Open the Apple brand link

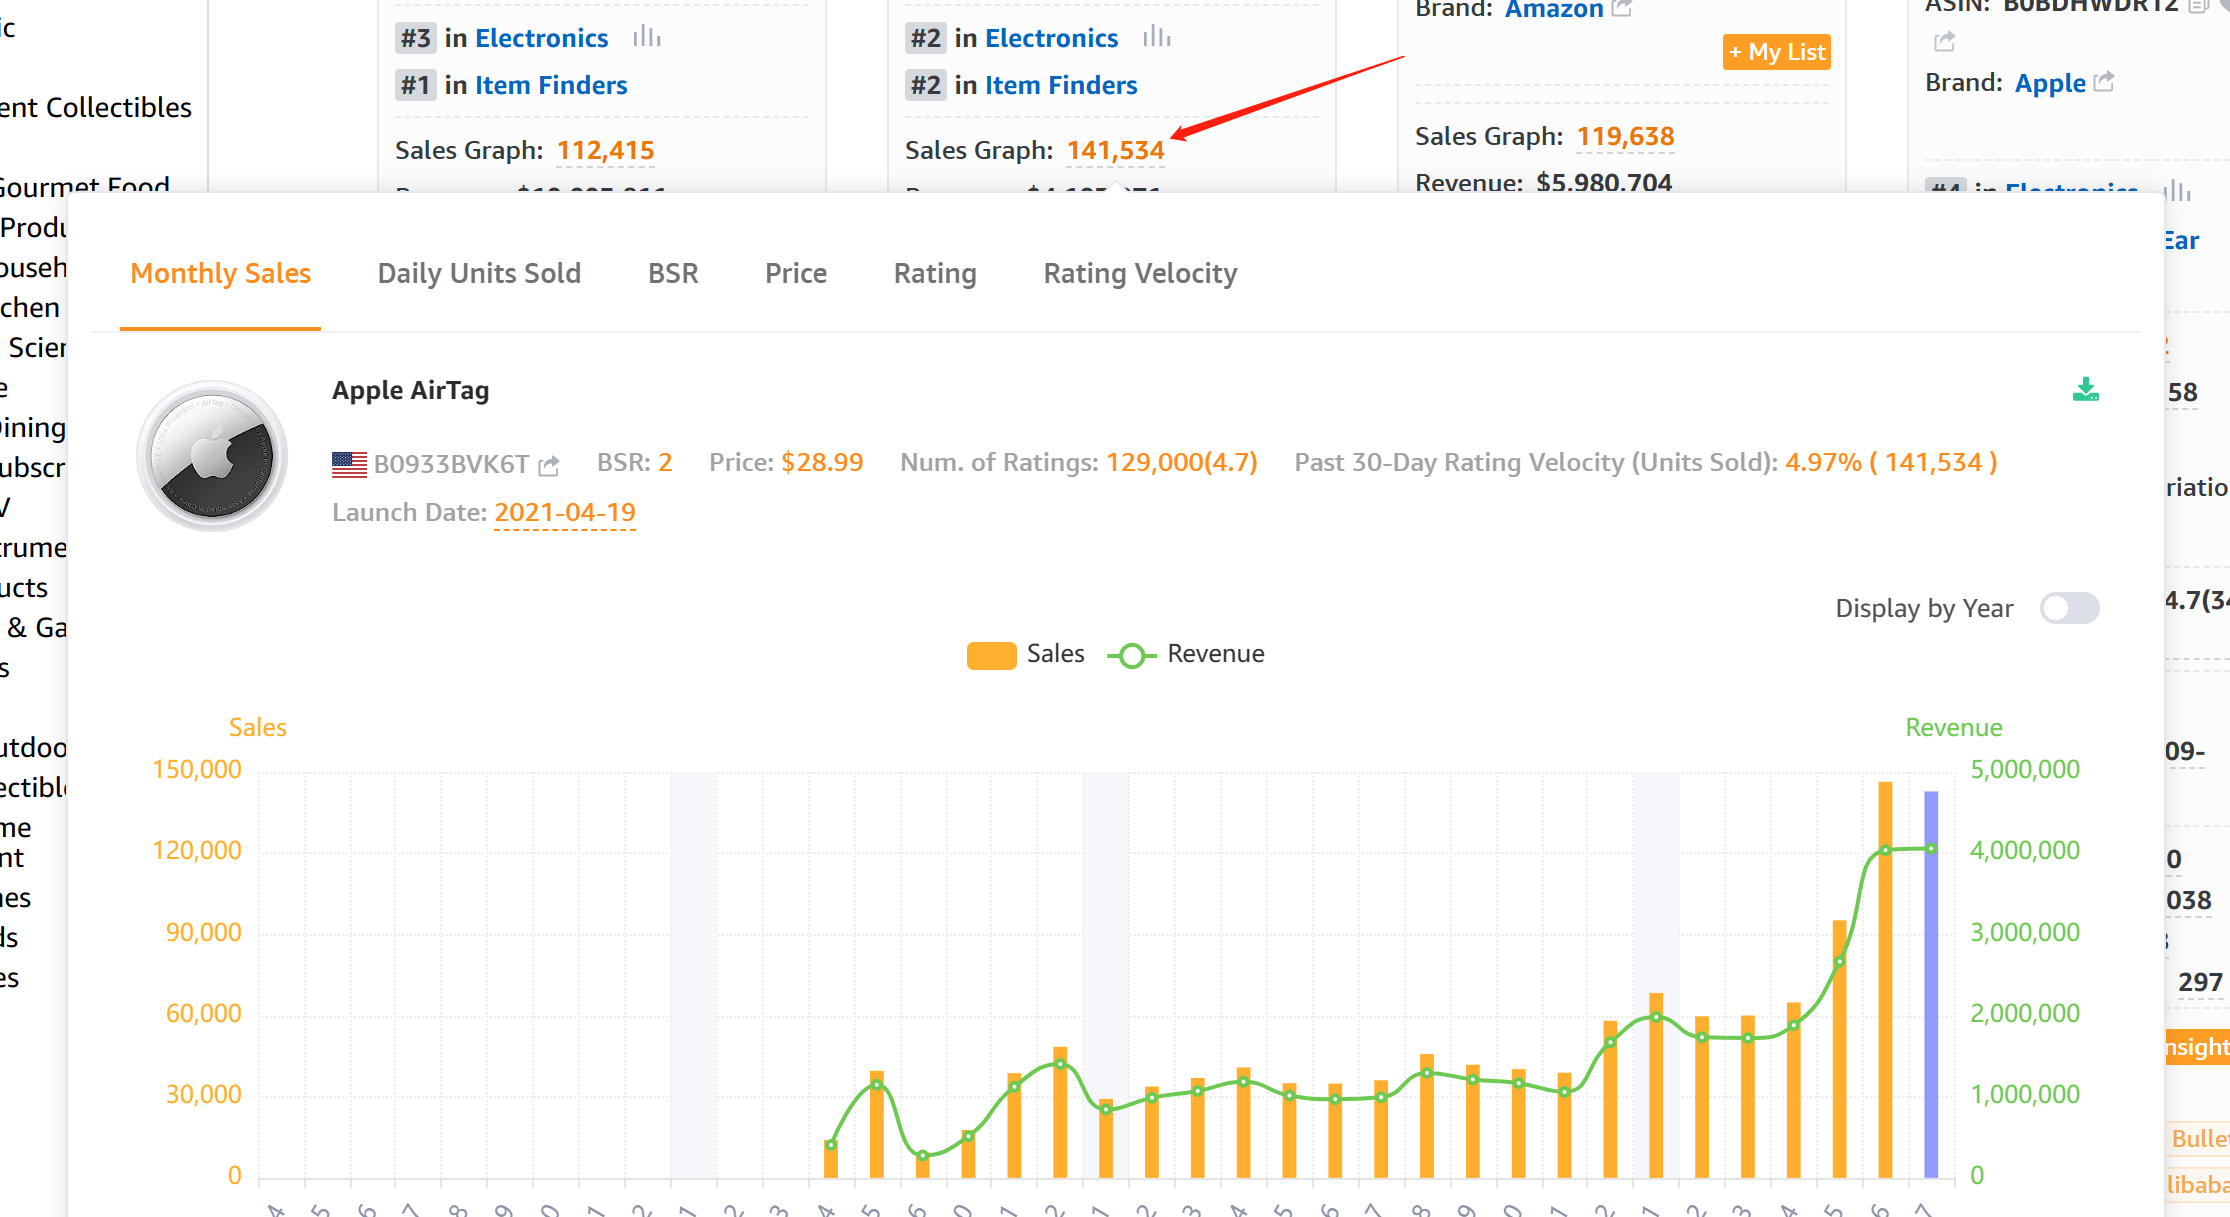coord(2050,82)
